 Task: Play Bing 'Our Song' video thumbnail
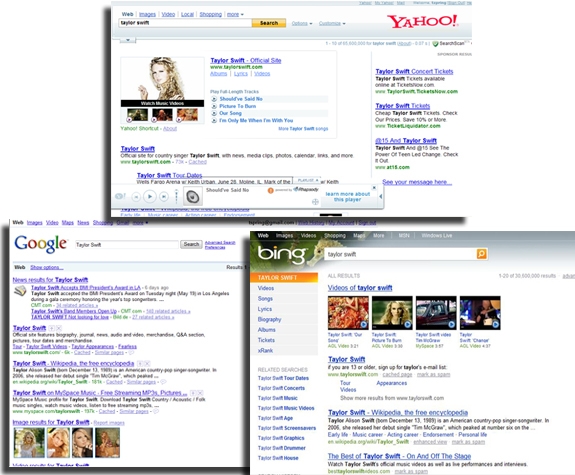pos(348,313)
